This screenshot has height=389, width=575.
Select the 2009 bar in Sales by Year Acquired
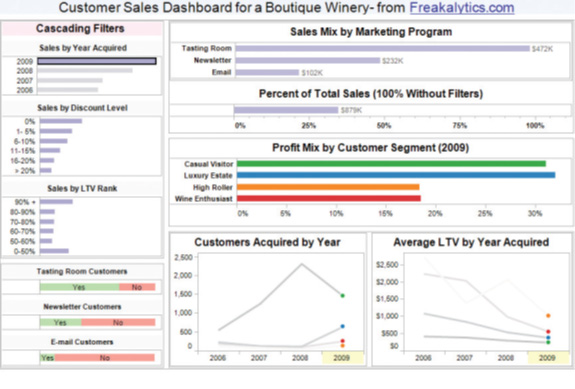pyautogui.click(x=97, y=61)
